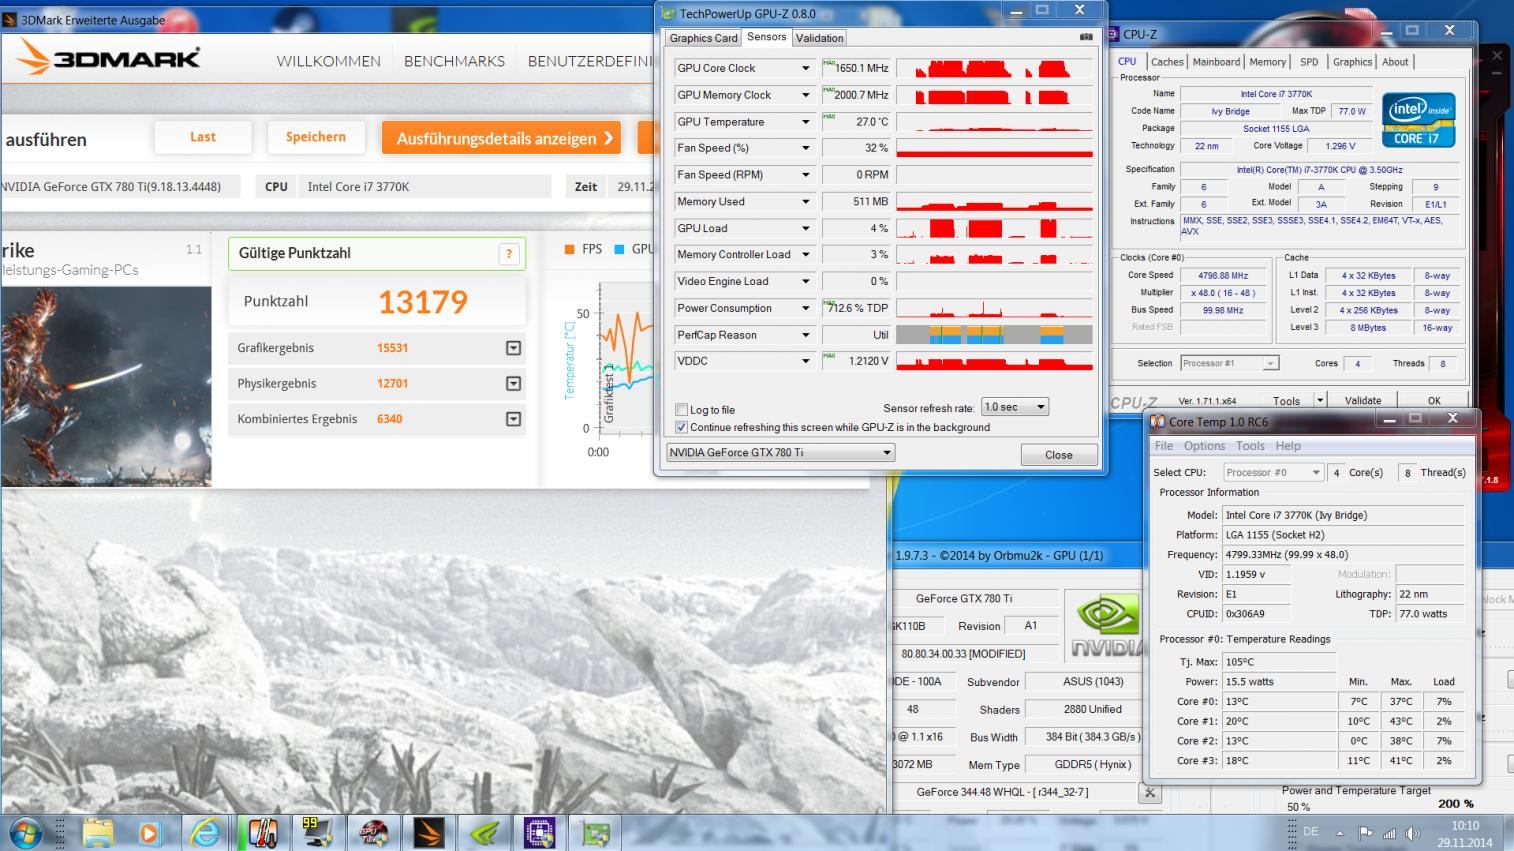Image resolution: width=1514 pixels, height=851 pixels.
Task: Click the 3DMark logo
Action: coord(108,59)
